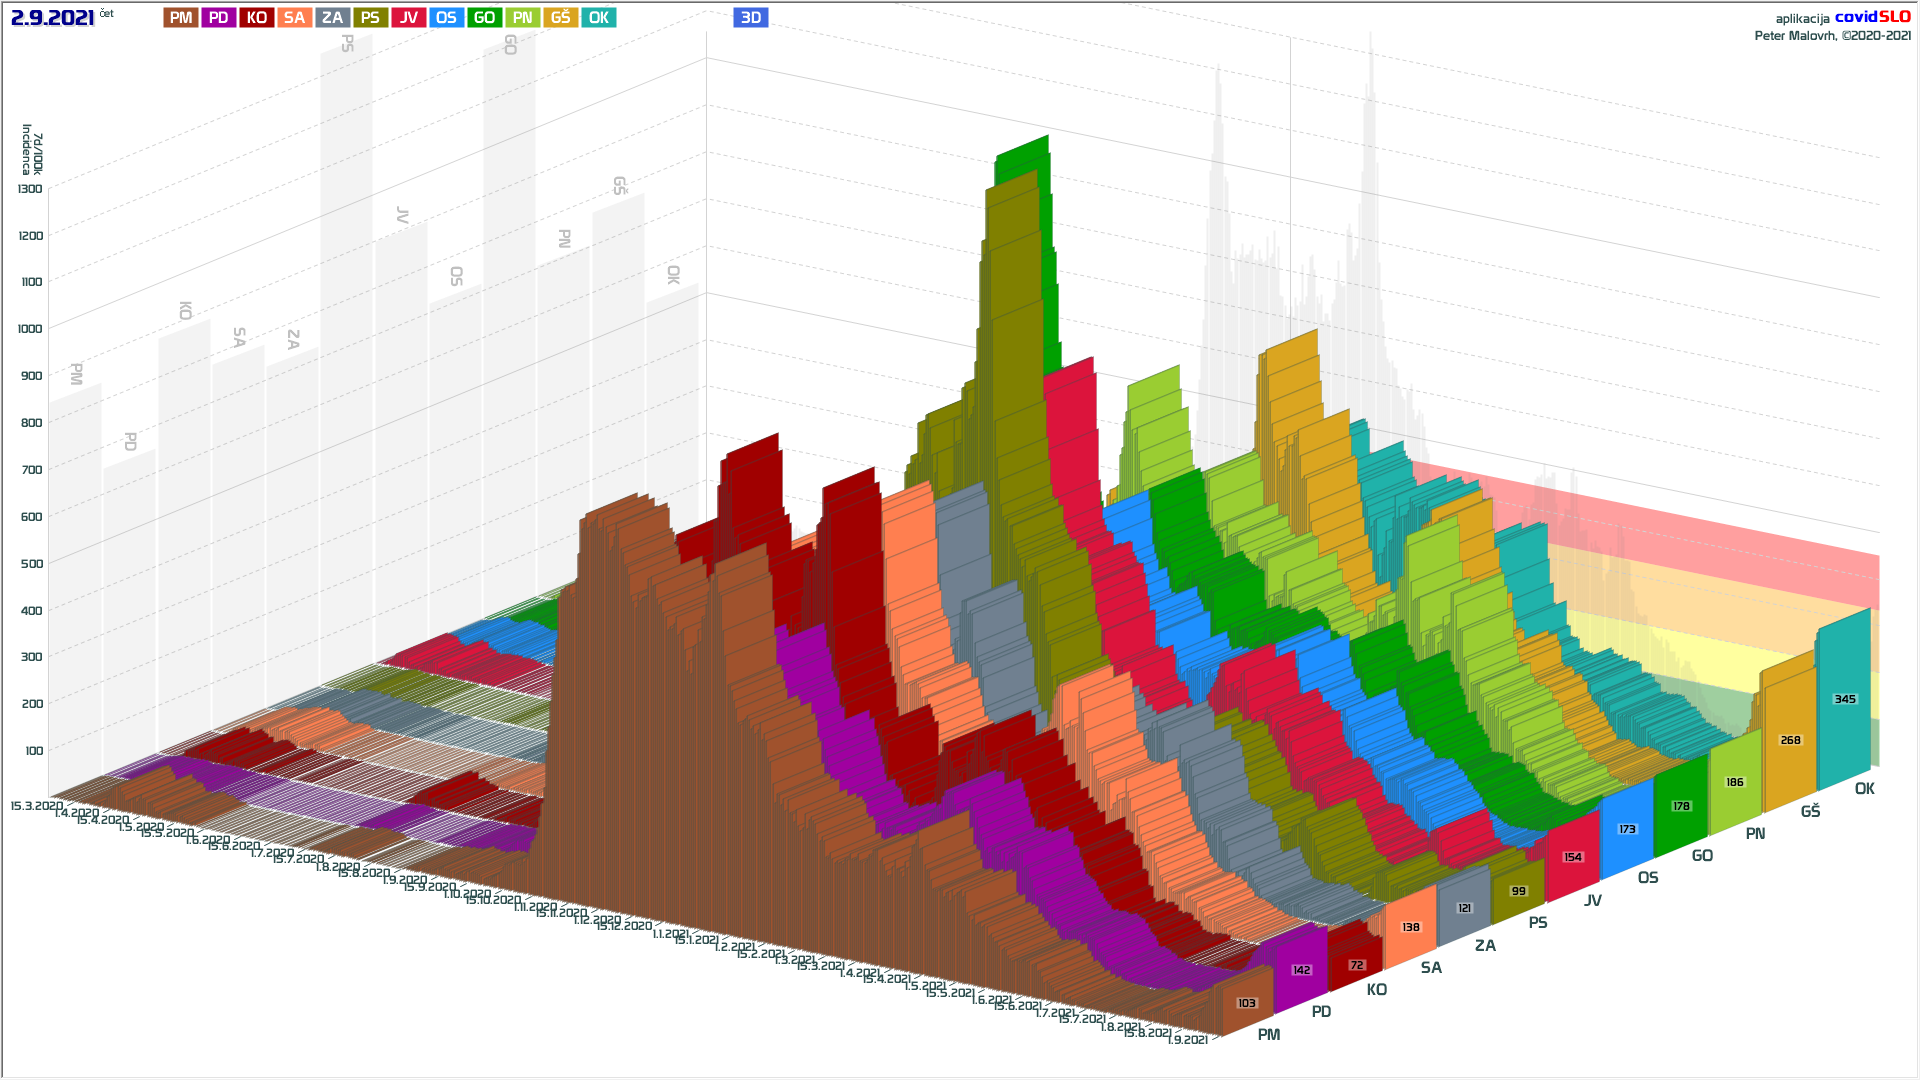Toggle the OS blue region button
Viewport: 1920px width, 1080px height.
446,18
